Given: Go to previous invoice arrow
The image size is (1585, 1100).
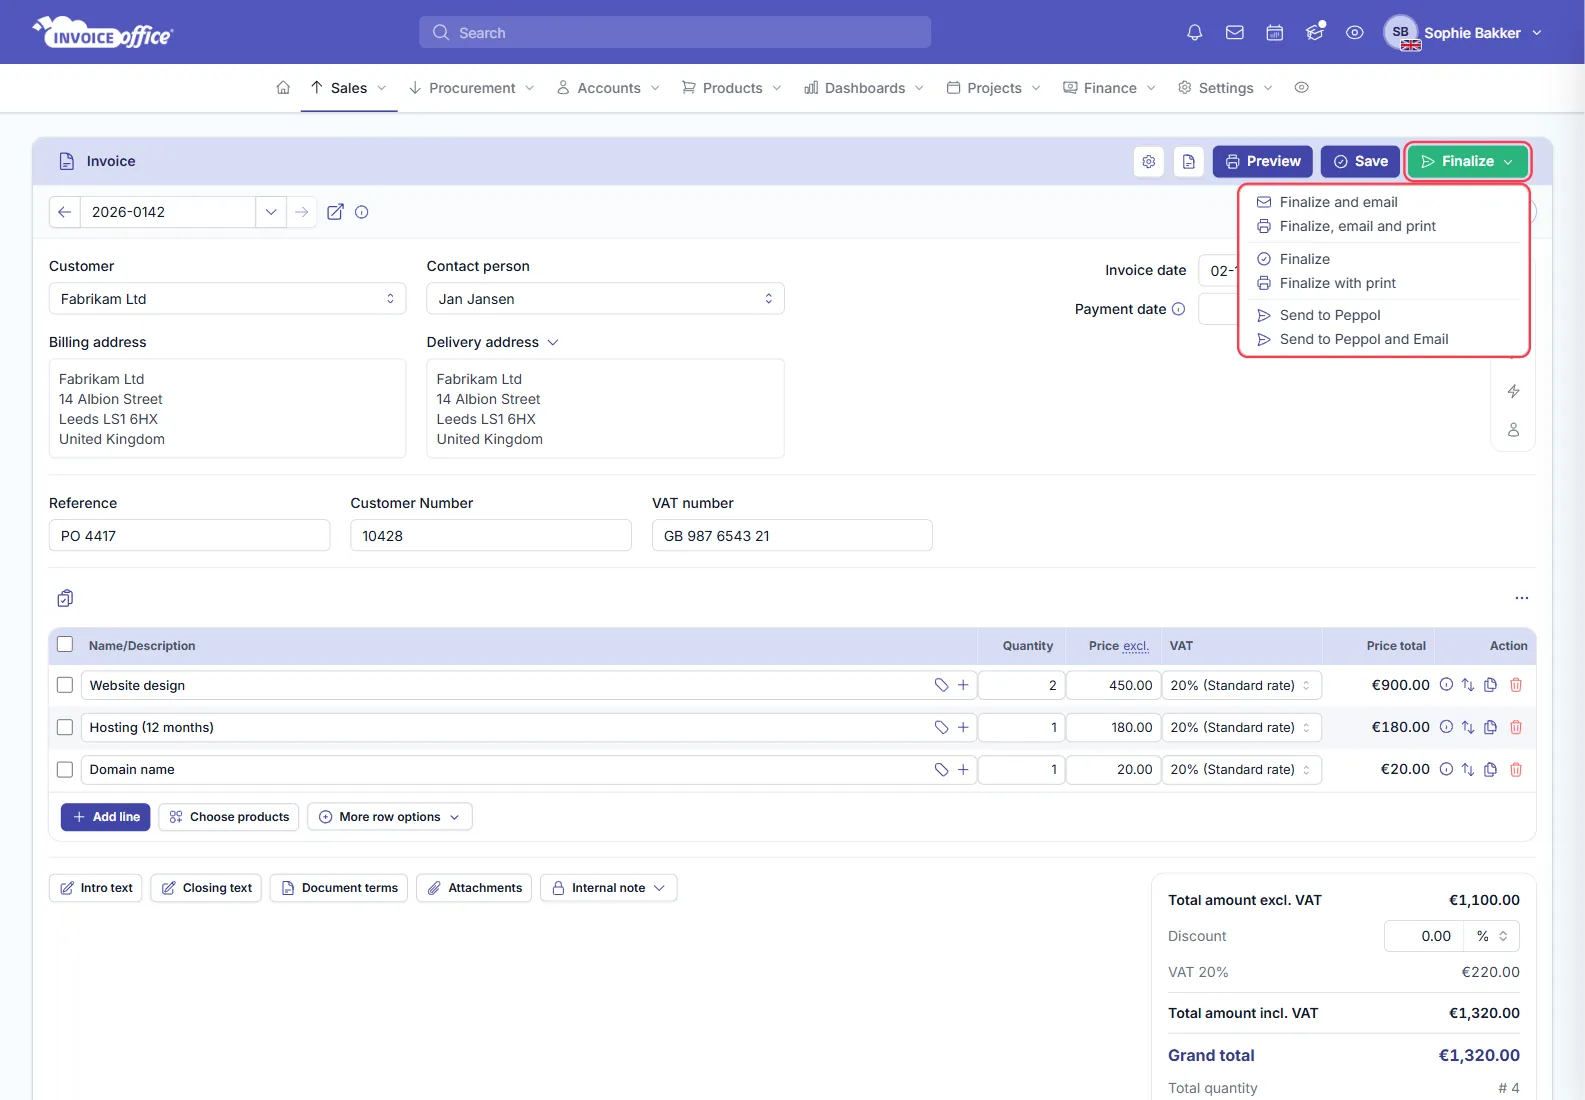Looking at the screenshot, I should [64, 212].
